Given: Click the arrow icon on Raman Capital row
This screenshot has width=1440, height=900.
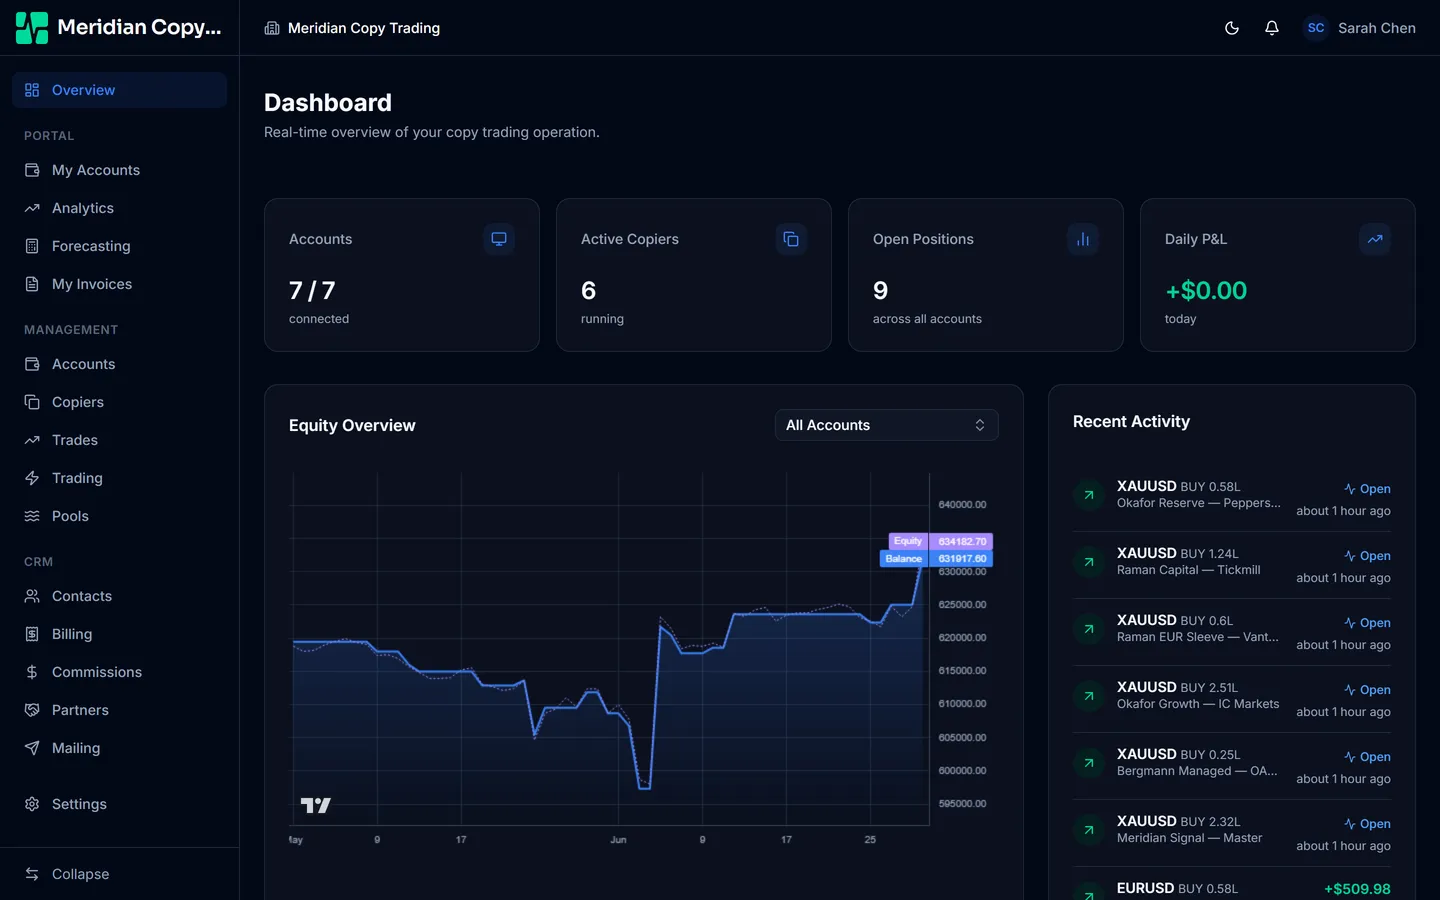Looking at the screenshot, I should [1089, 562].
